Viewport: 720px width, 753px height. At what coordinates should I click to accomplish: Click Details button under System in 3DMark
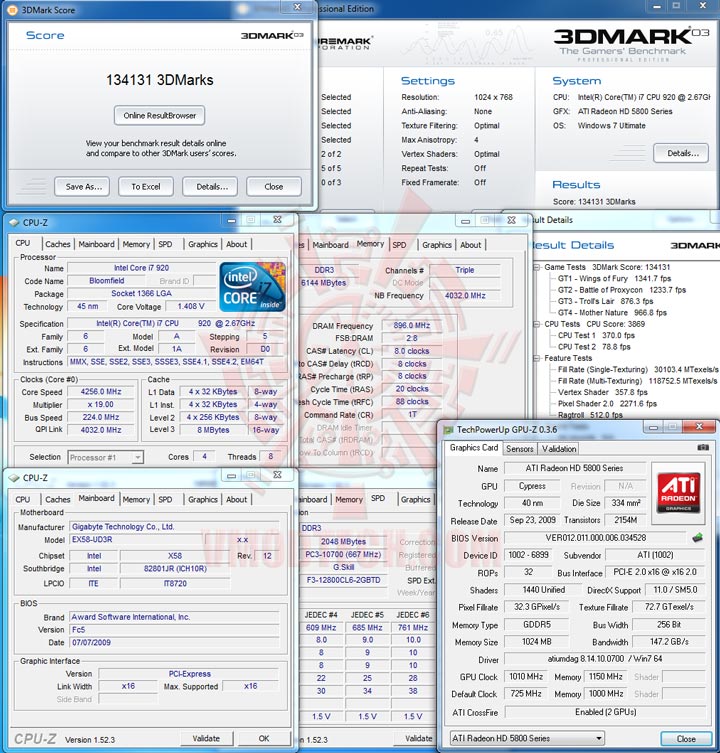click(681, 153)
